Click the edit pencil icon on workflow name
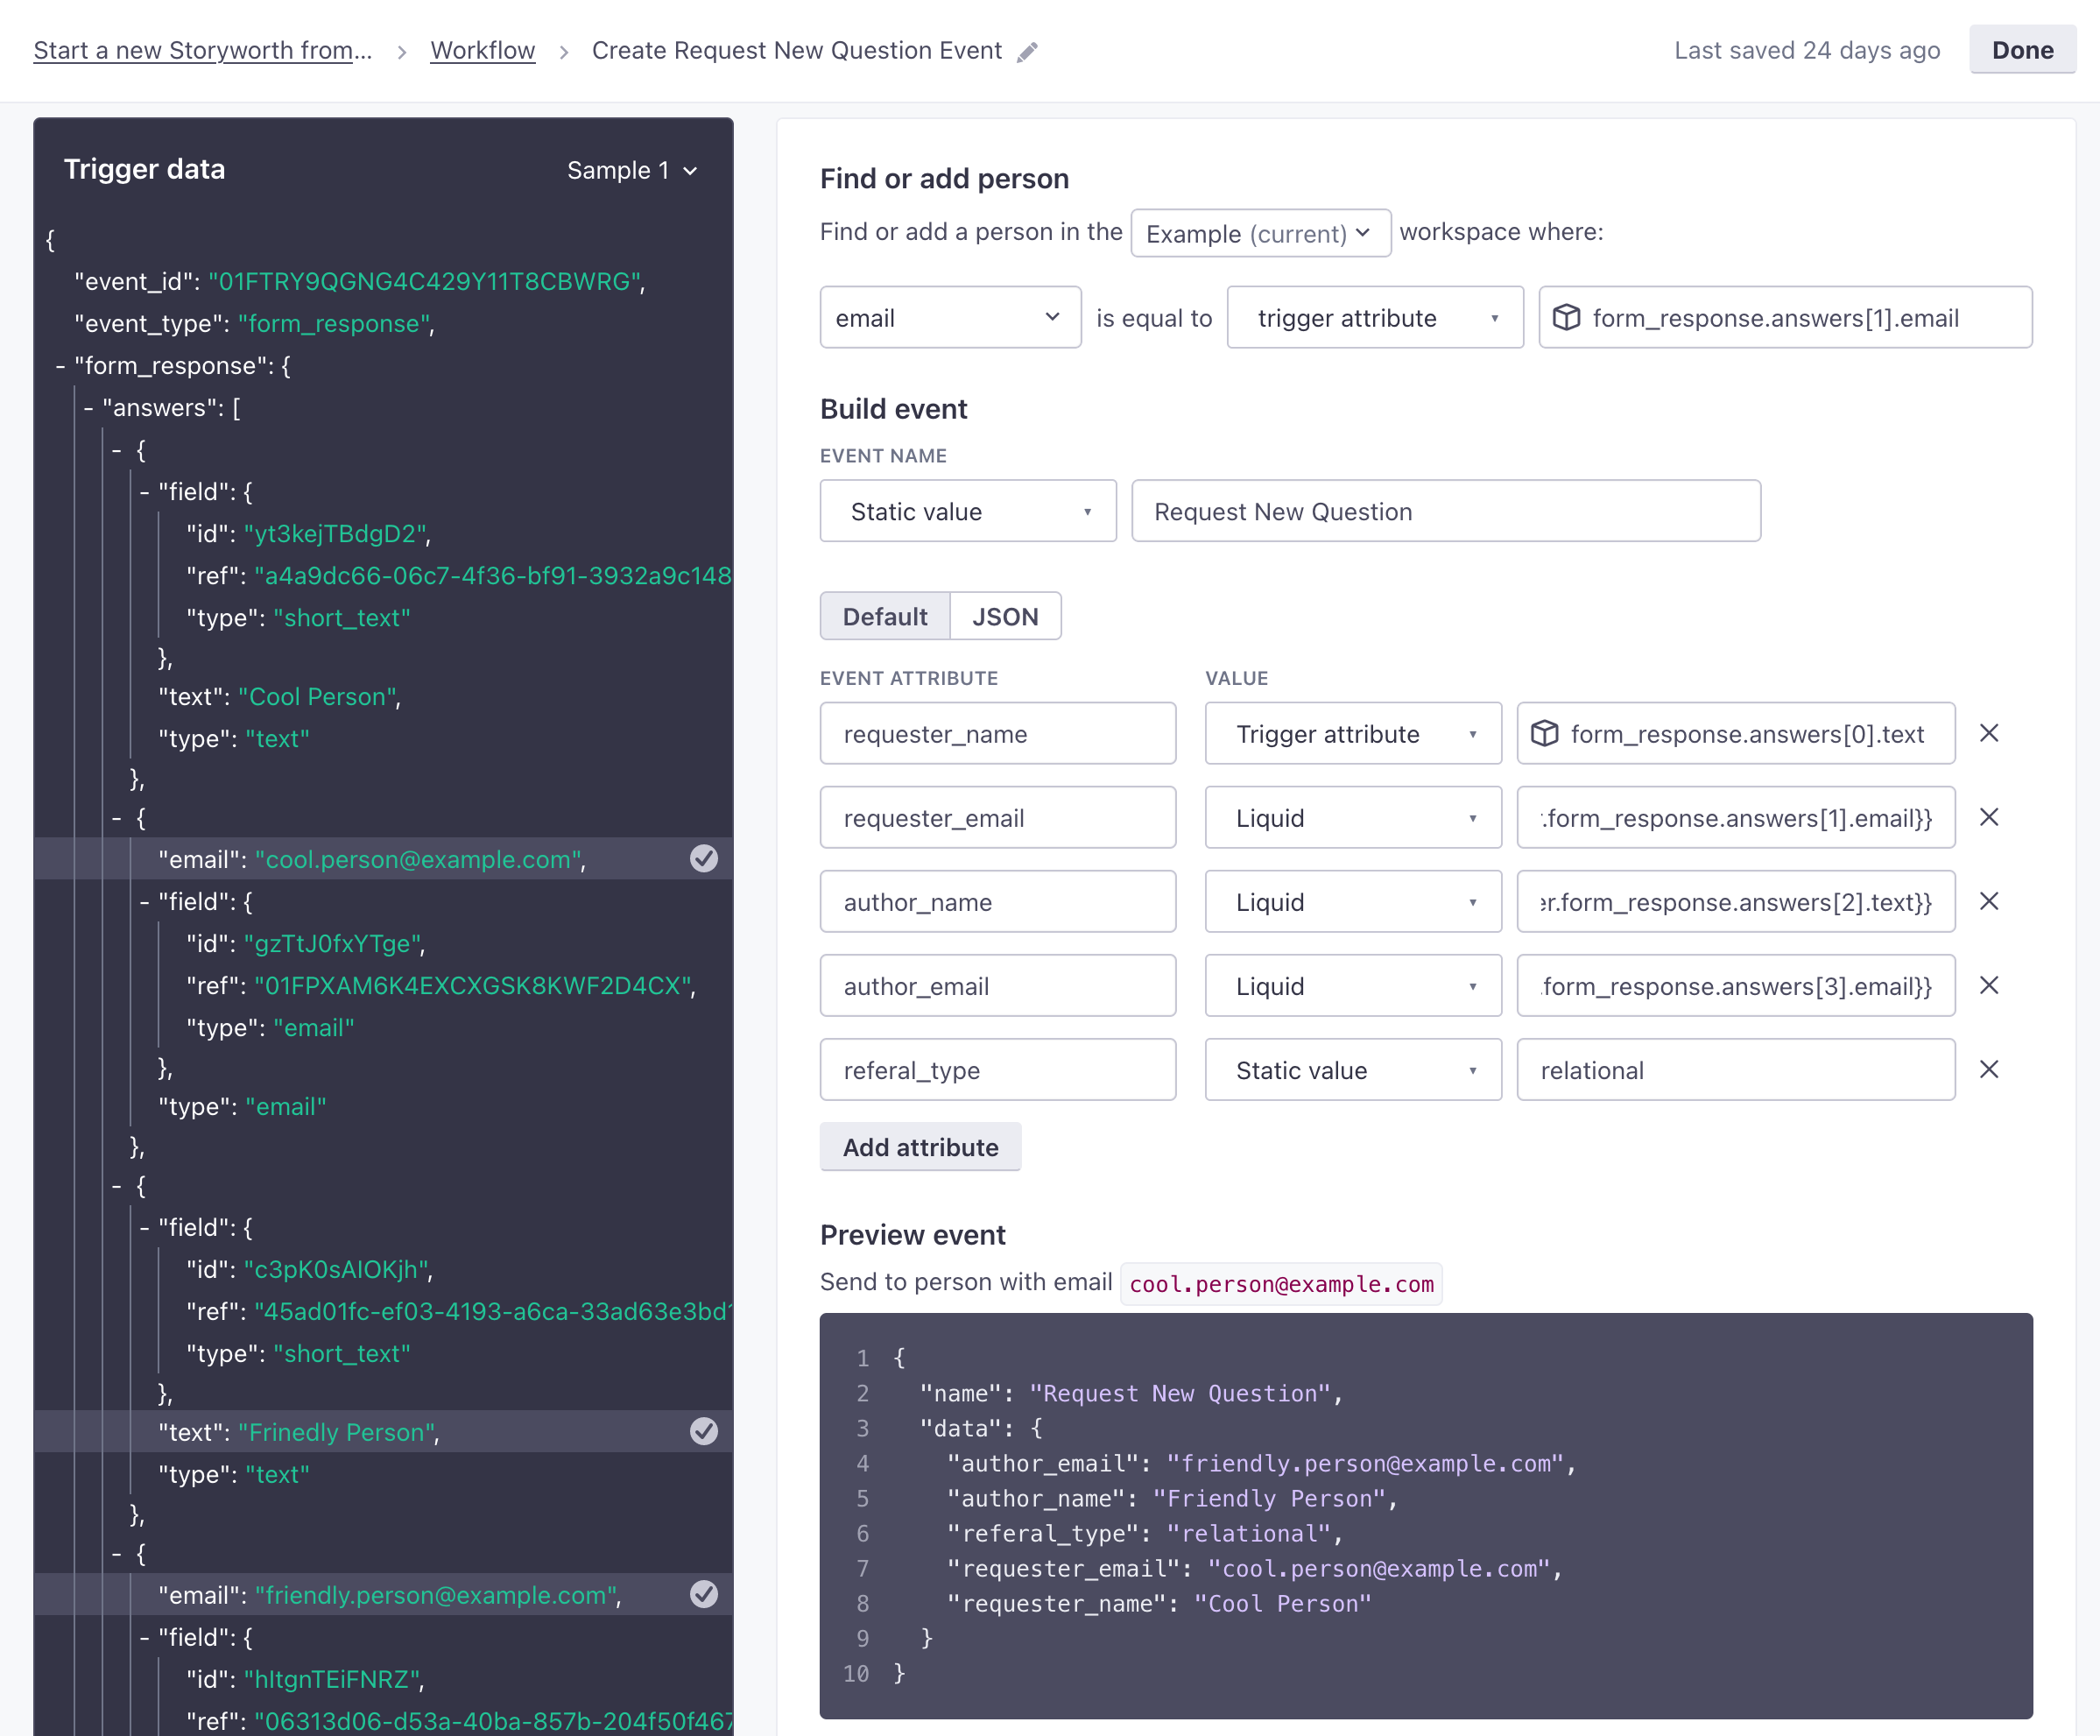Viewport: 2100px width, 1736px height. click(1032, 51)
